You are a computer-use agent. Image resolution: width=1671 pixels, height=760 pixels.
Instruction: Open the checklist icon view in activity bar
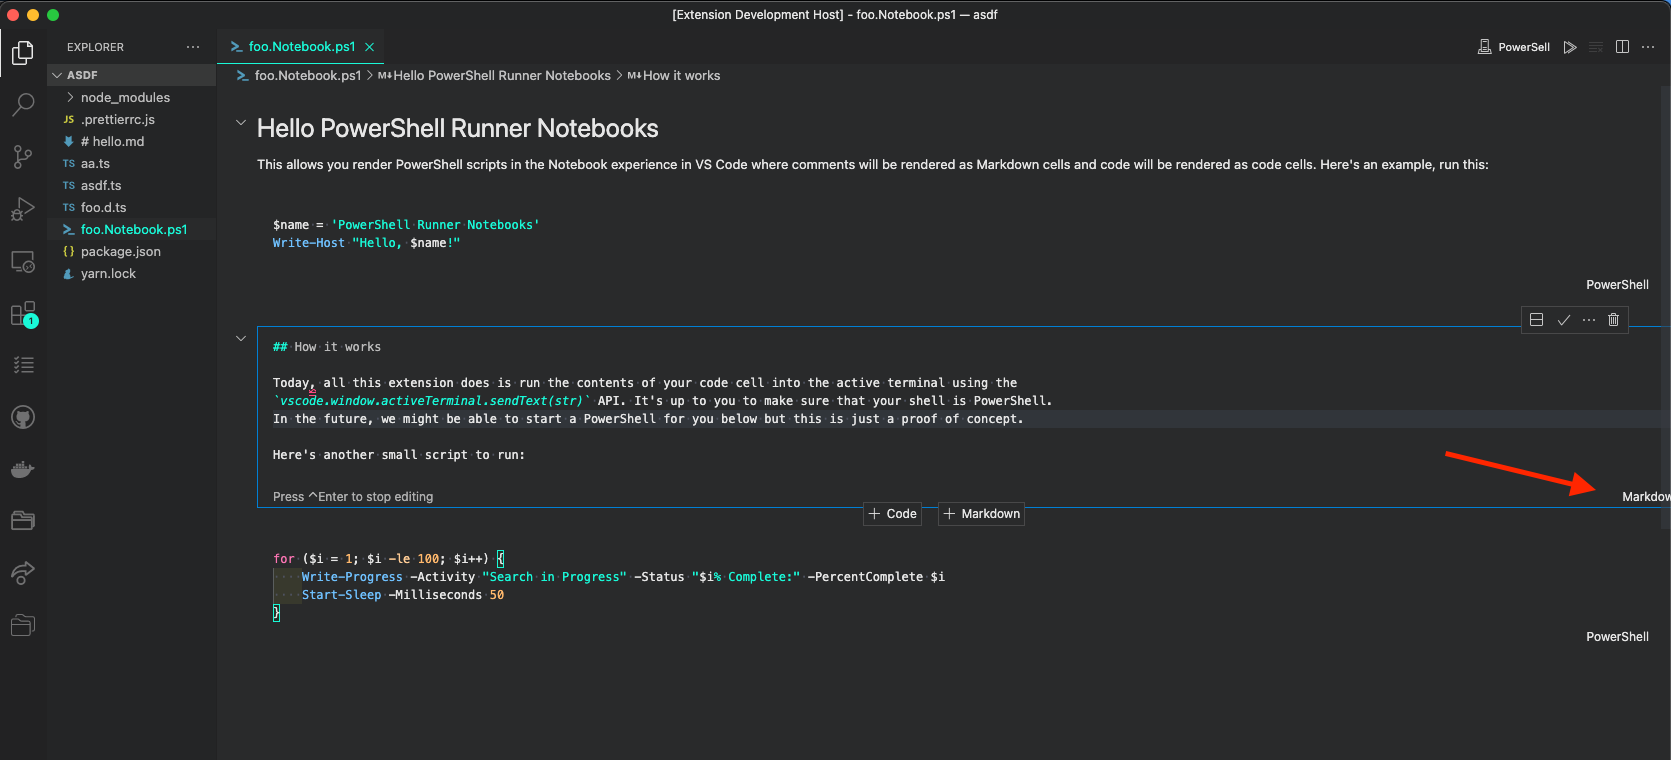click(23, 365)
